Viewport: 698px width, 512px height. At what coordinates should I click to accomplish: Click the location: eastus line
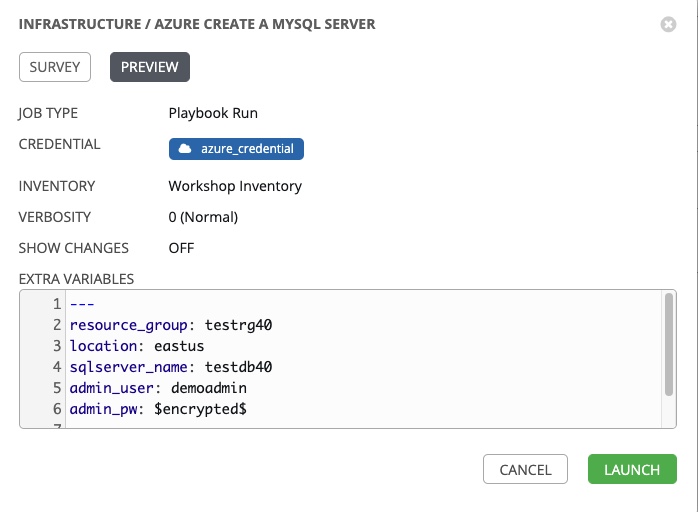[137, 346]
